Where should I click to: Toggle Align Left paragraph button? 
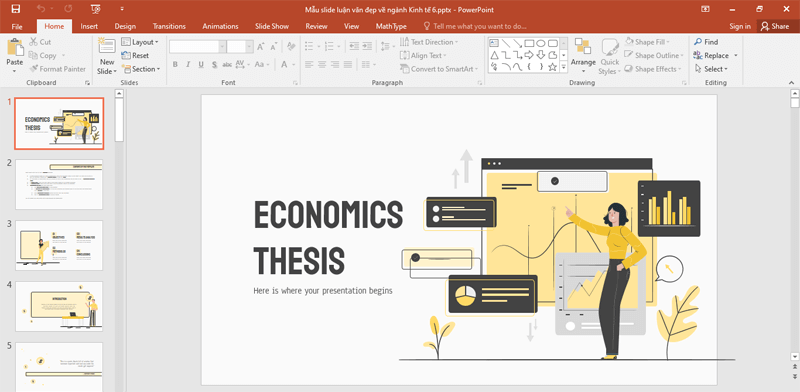(x=309, y=64)
